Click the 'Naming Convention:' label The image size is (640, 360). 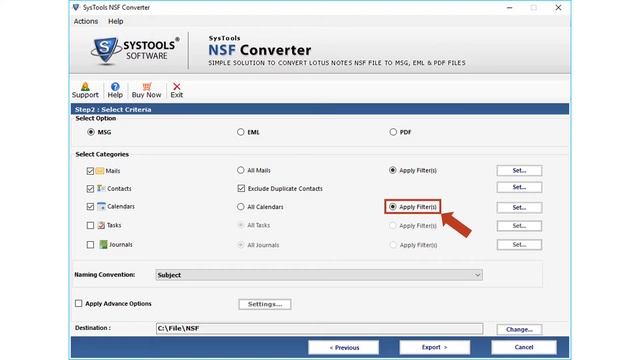[104, 275]
